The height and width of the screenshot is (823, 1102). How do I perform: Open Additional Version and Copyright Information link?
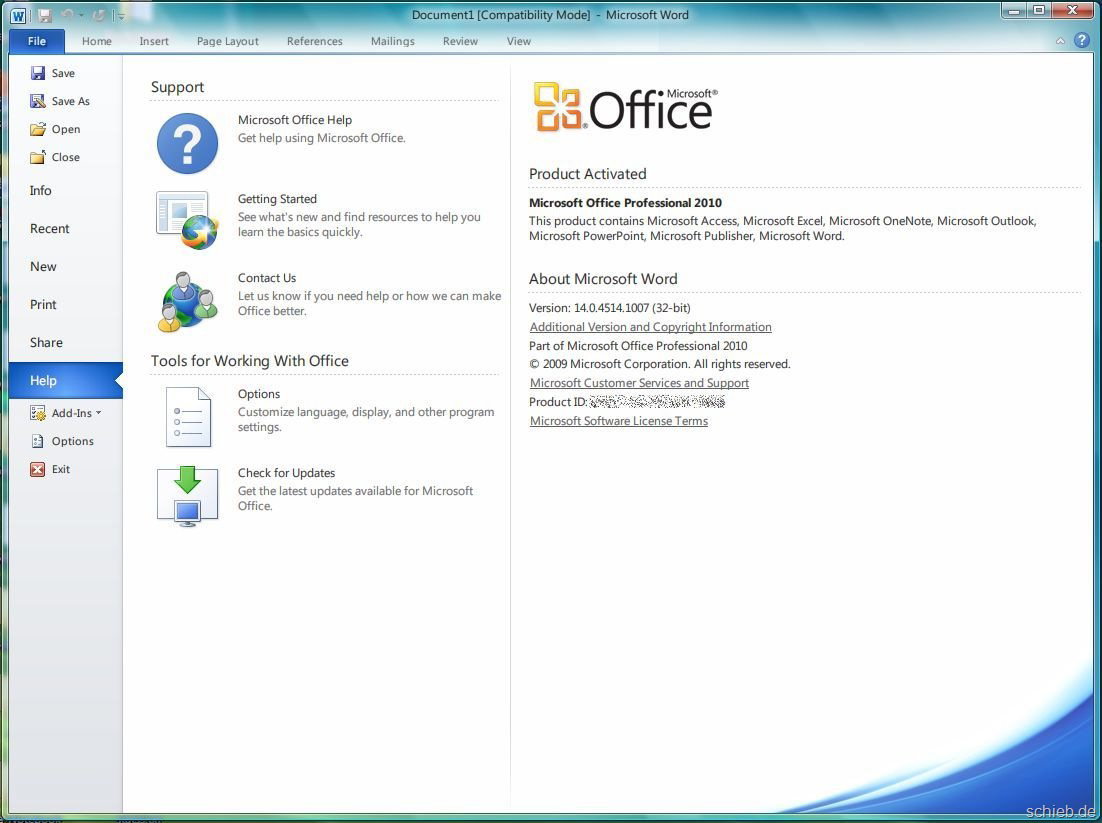[x=650, y=327]
